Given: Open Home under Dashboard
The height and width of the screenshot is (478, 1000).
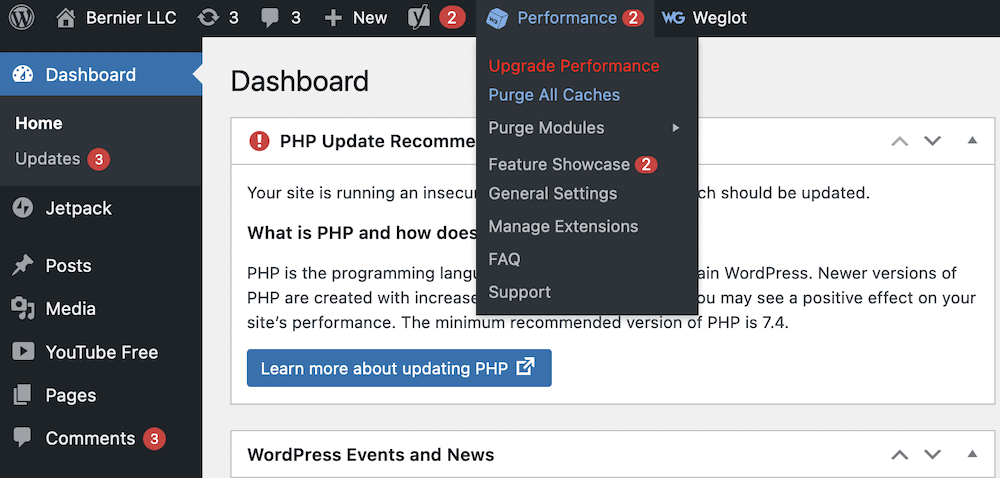Looking at the screenshot, I should pyautogui.click(x=39, y=123).
